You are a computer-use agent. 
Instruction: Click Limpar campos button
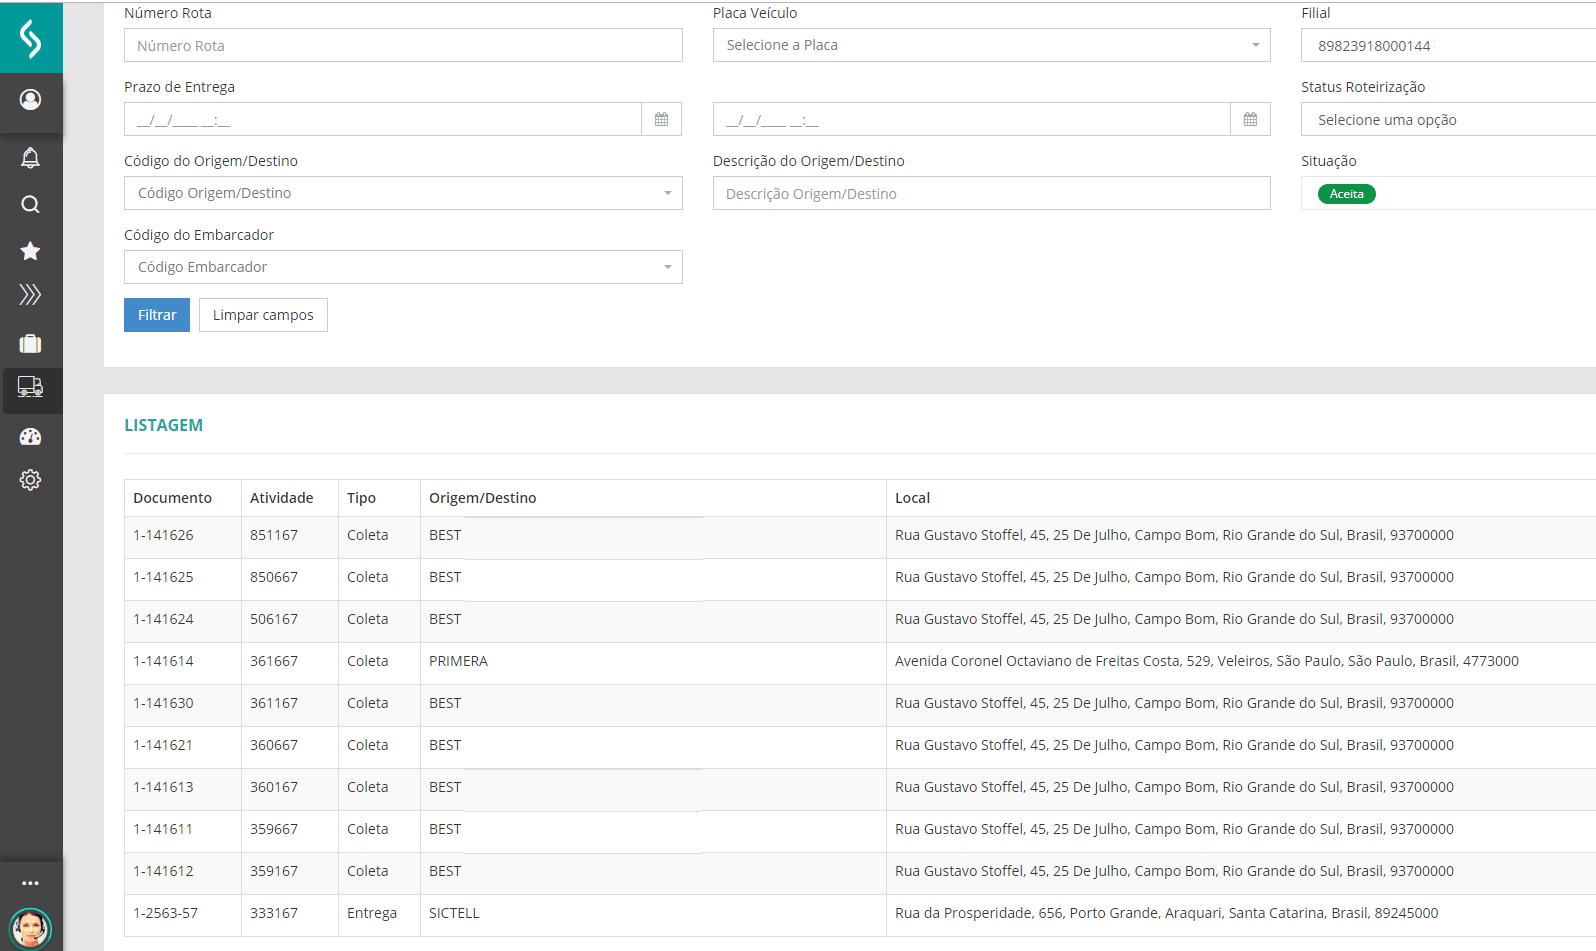pyautogui.click(x=263, y=315)
